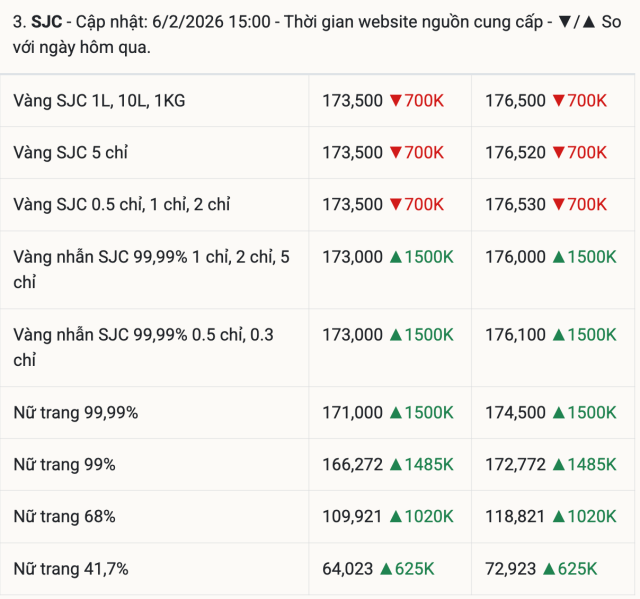The height and width of the screenshot is (599, 640).
Task: Select the 'Nữ trang 99,99%' row label
Action: [75, 413]
